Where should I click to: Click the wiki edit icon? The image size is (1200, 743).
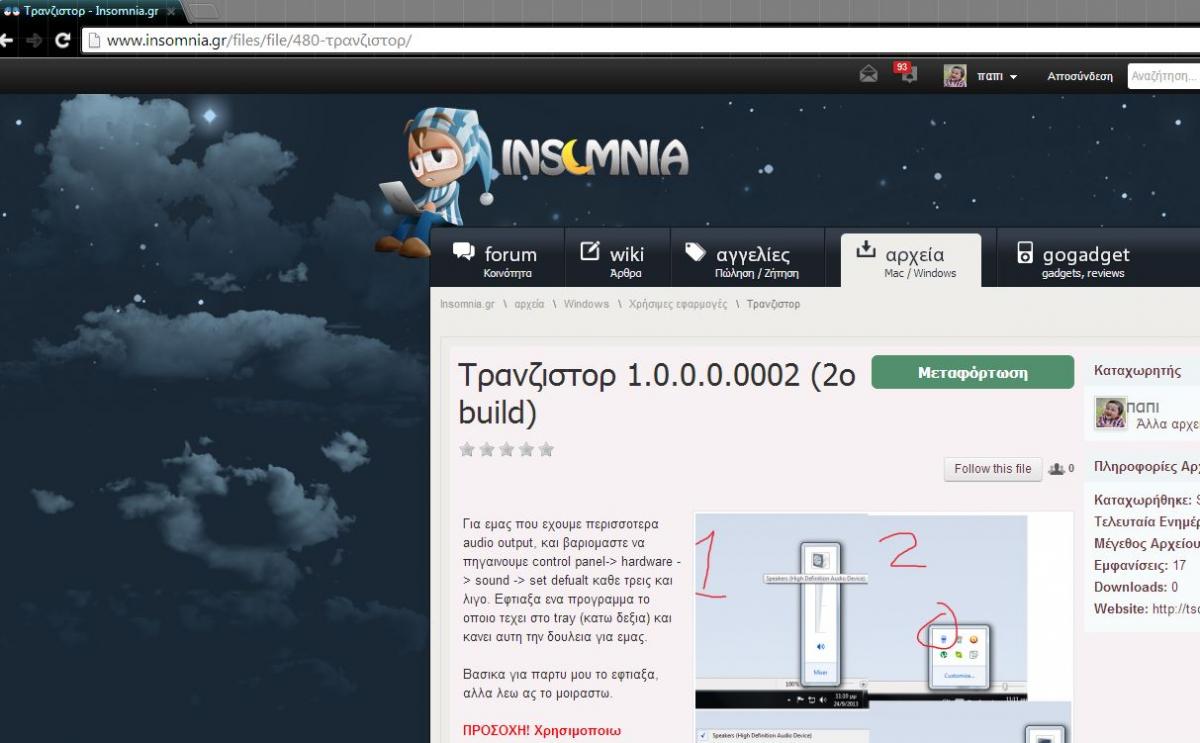[590, 251]
